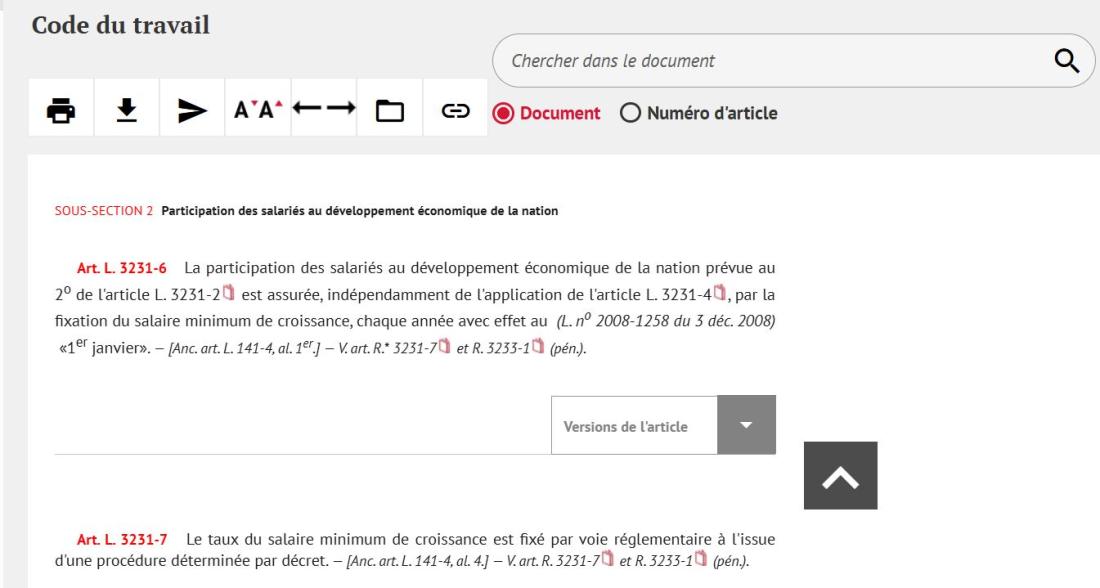Save to folder using the folder icon
Viewport: 1100px width, 588px height.
(389, 109)
